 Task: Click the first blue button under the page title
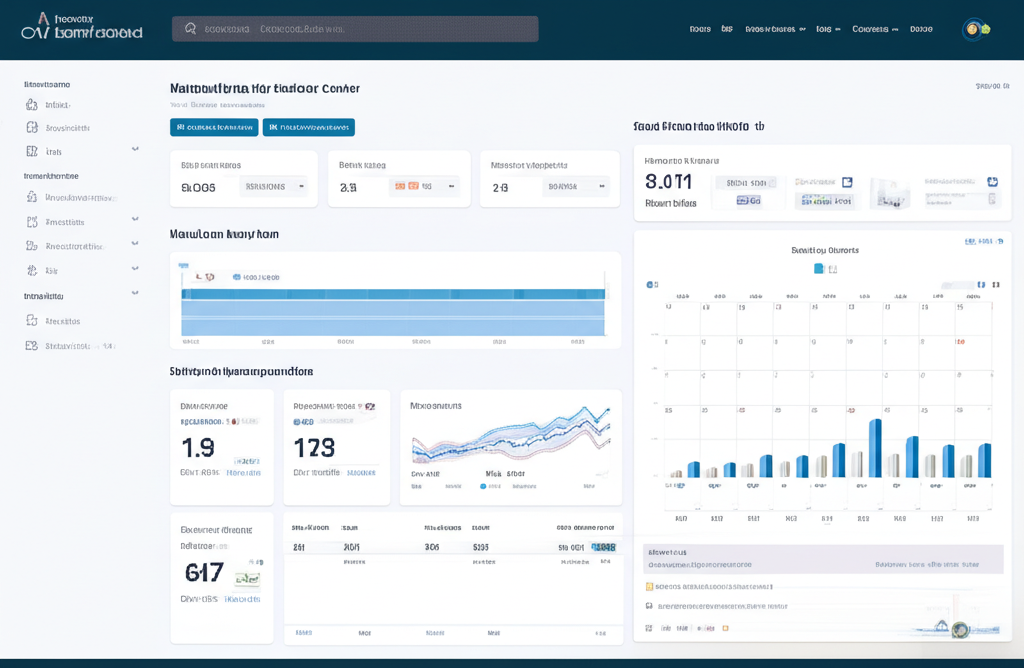(x=214, y=127)
